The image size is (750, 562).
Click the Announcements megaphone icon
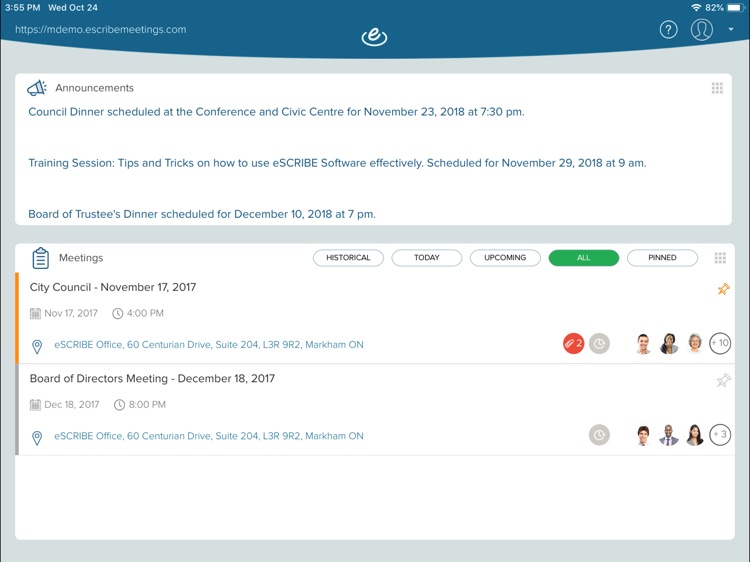[37, 88]
